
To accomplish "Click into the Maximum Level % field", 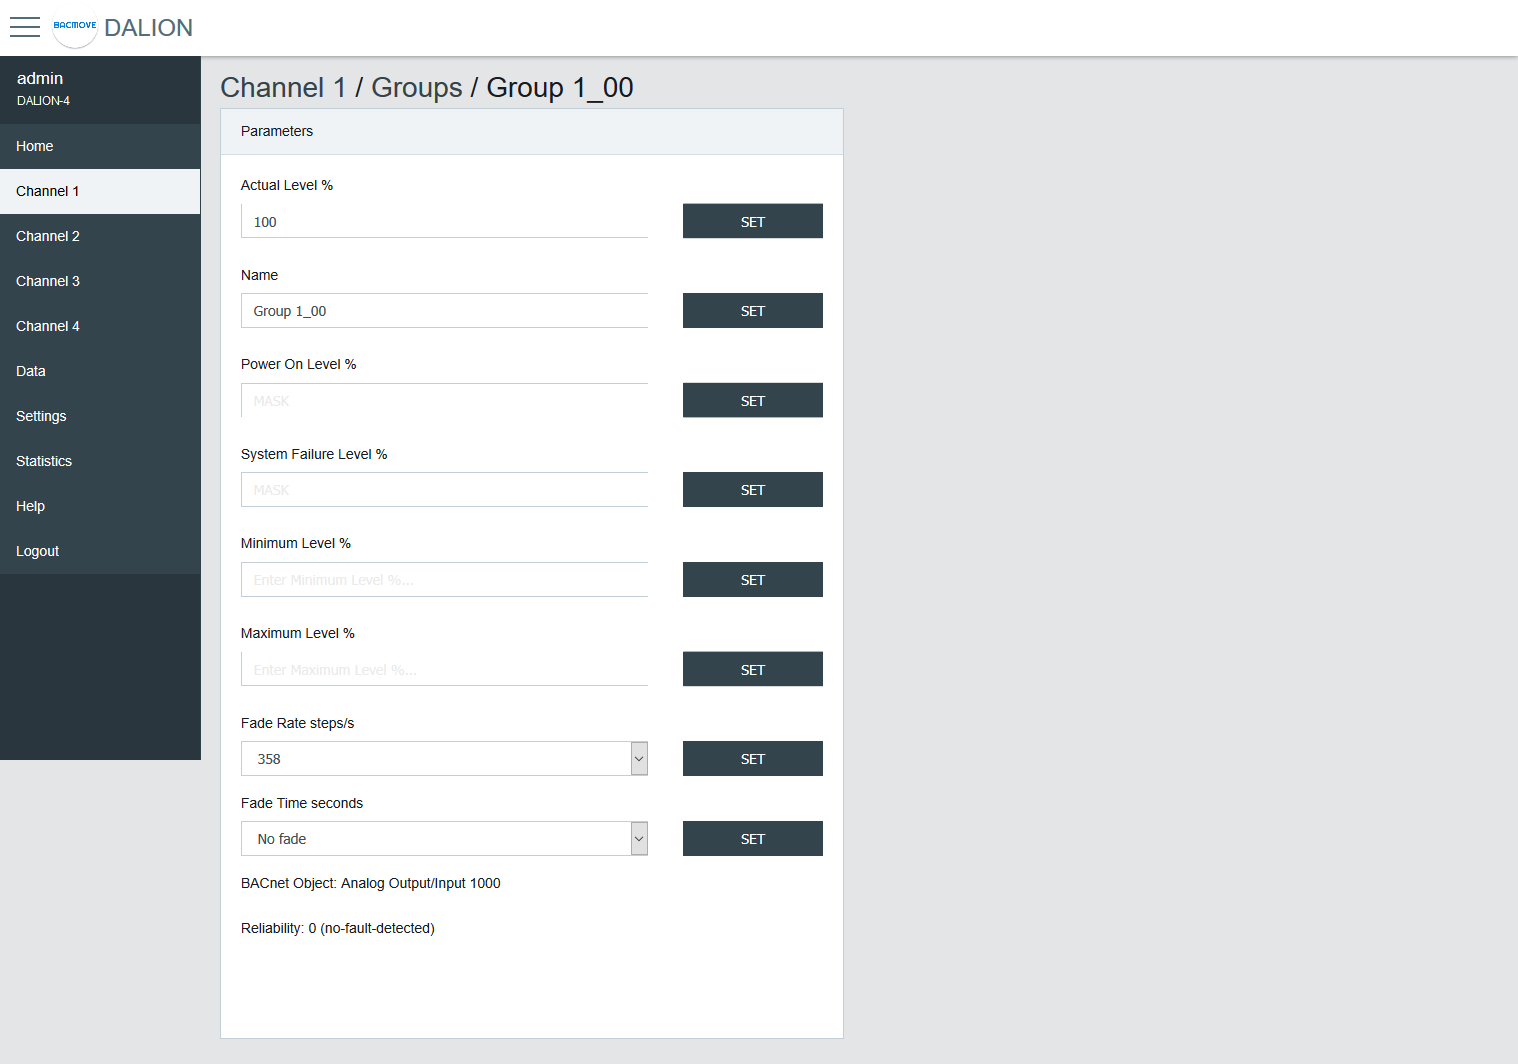I will (x=444, y=670).
